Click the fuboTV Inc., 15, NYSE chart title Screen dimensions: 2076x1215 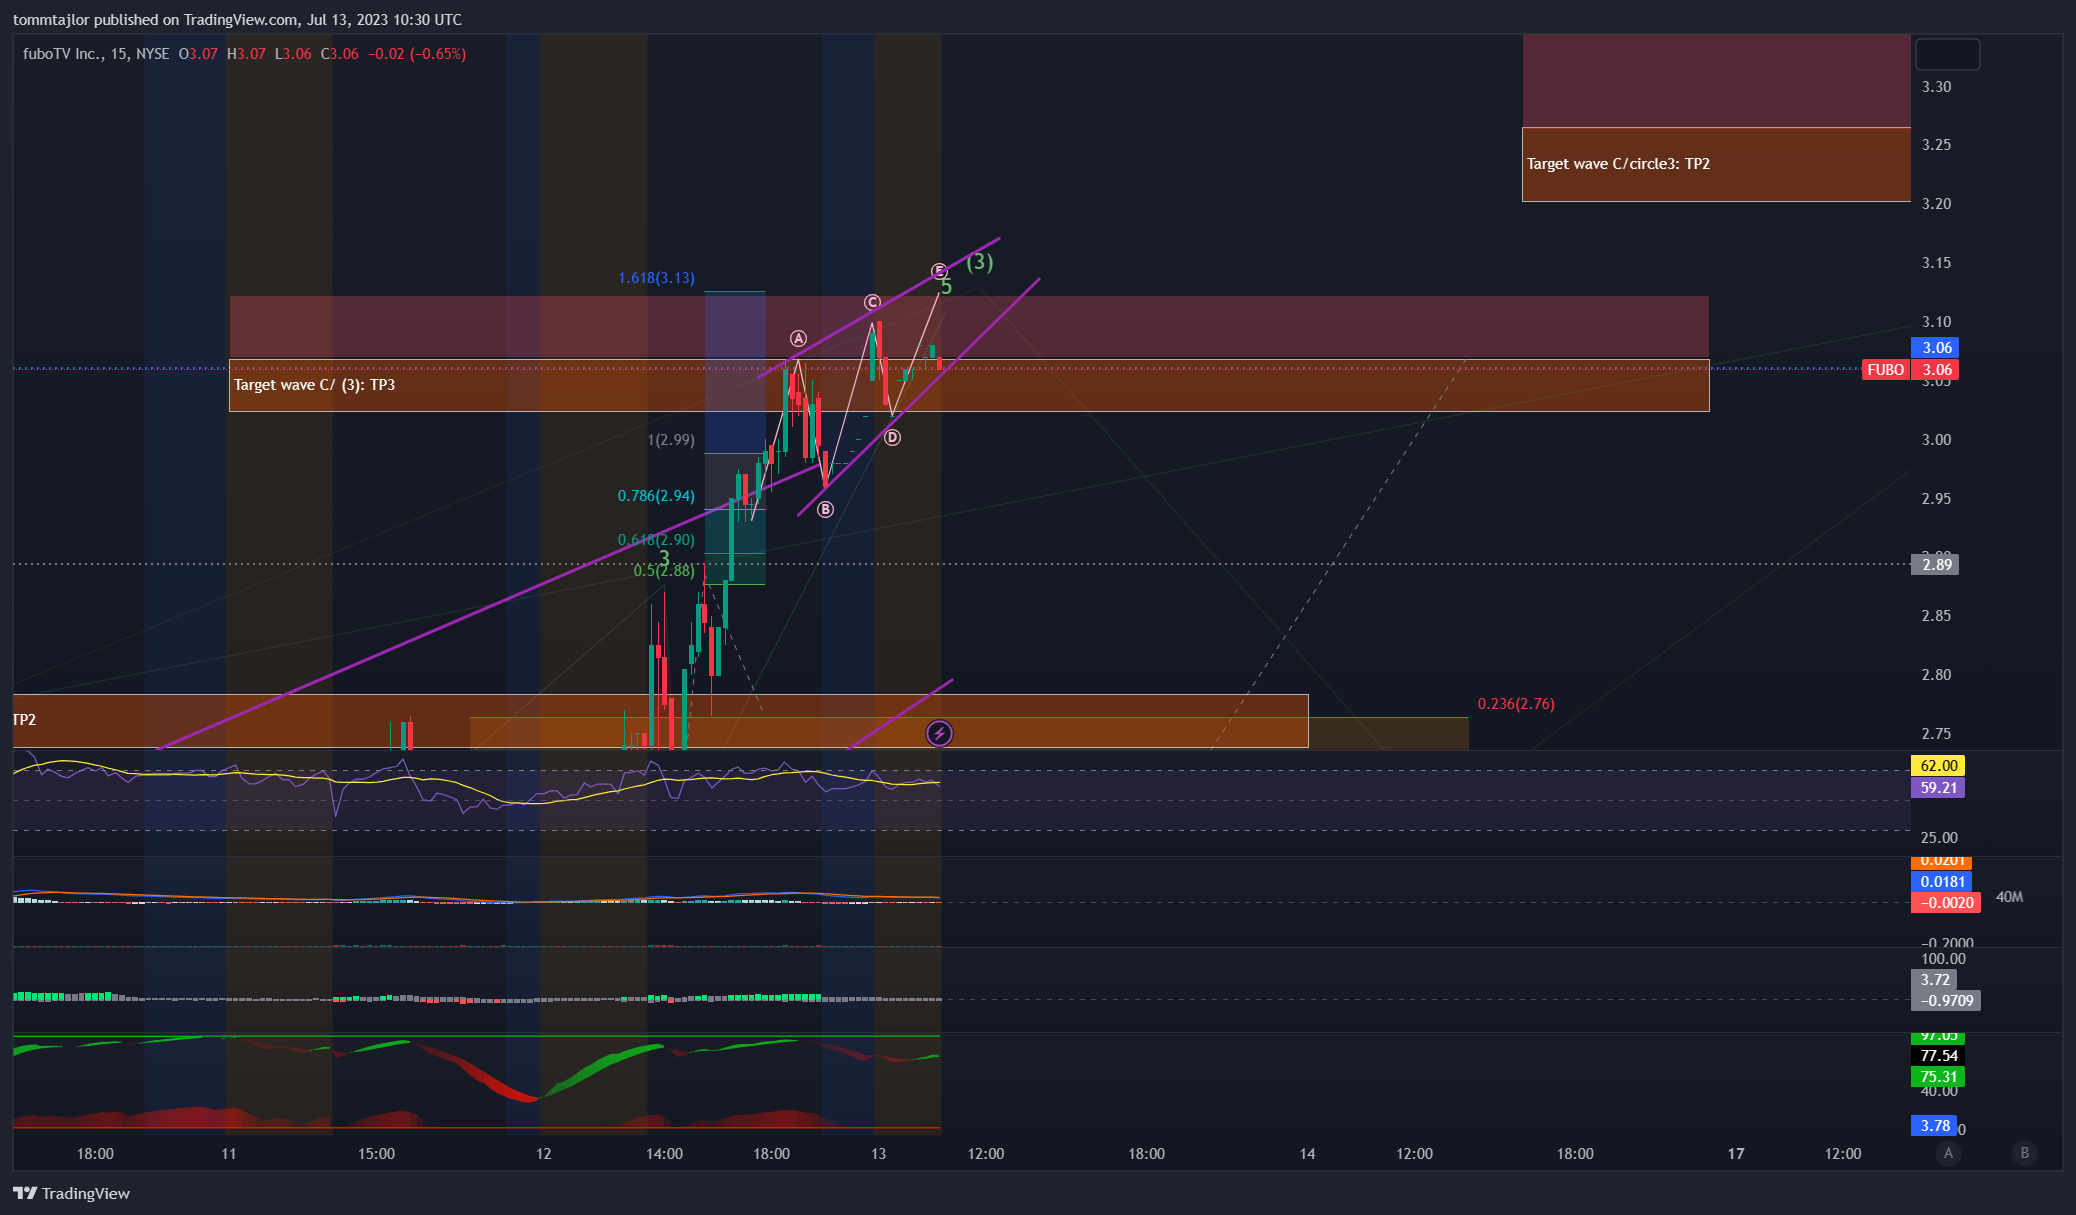tap(96, 54)
